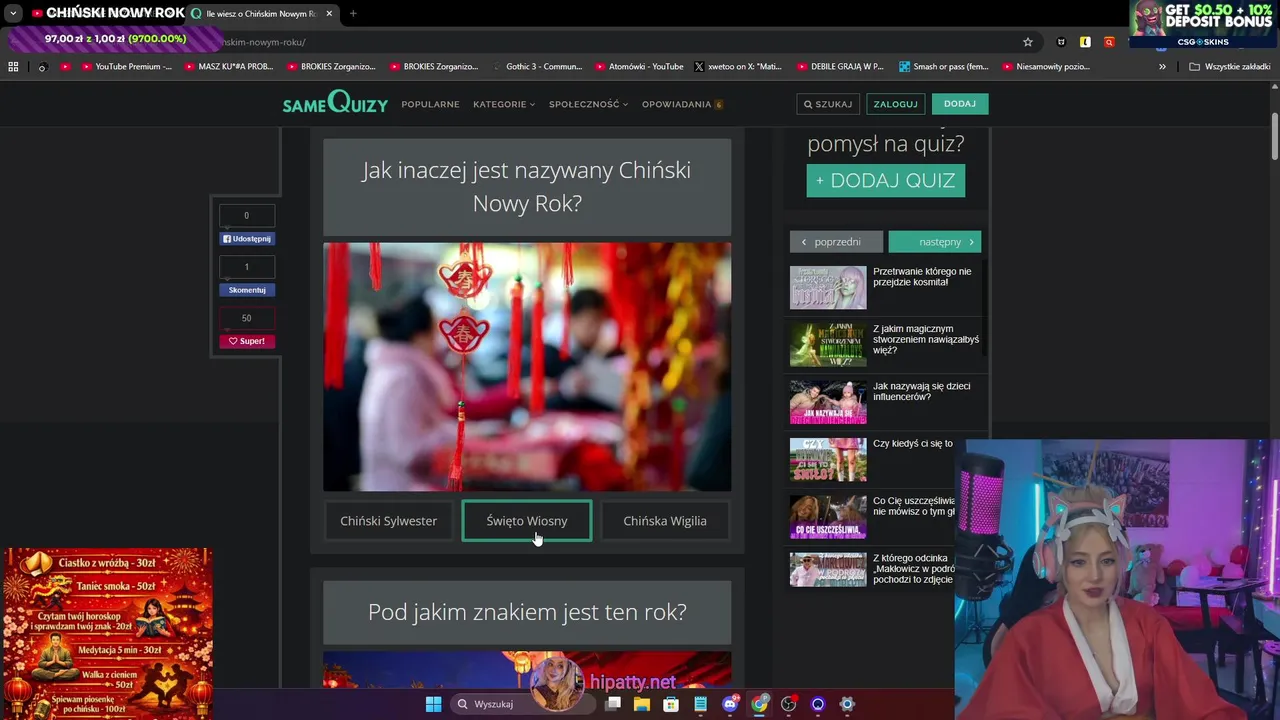Open the purple circular taskbar app
This screenshot has width=1280, height=720.
point(818,704)
